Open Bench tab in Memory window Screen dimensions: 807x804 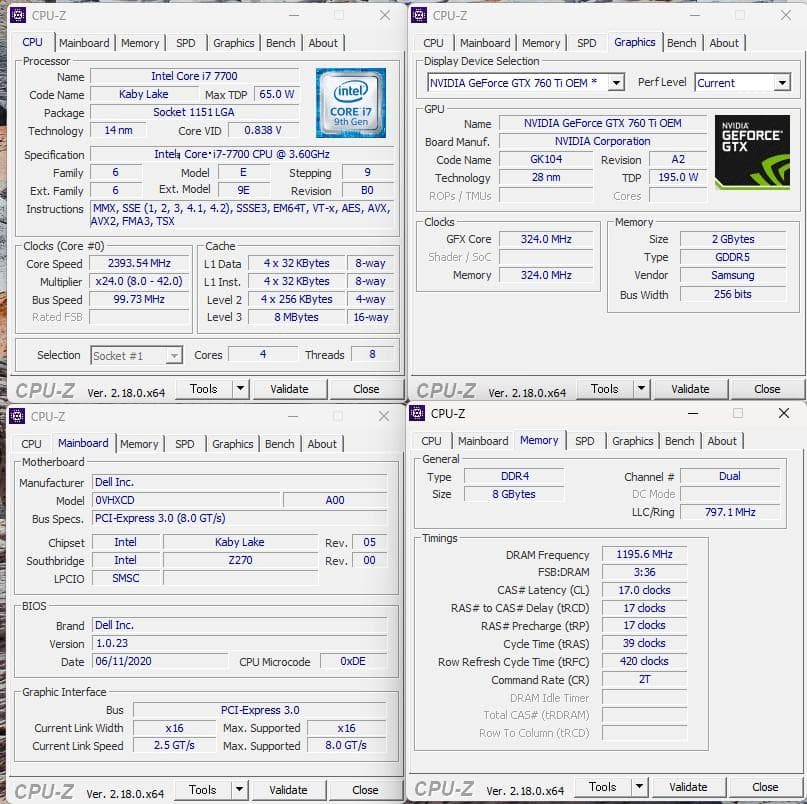[679, 441]
